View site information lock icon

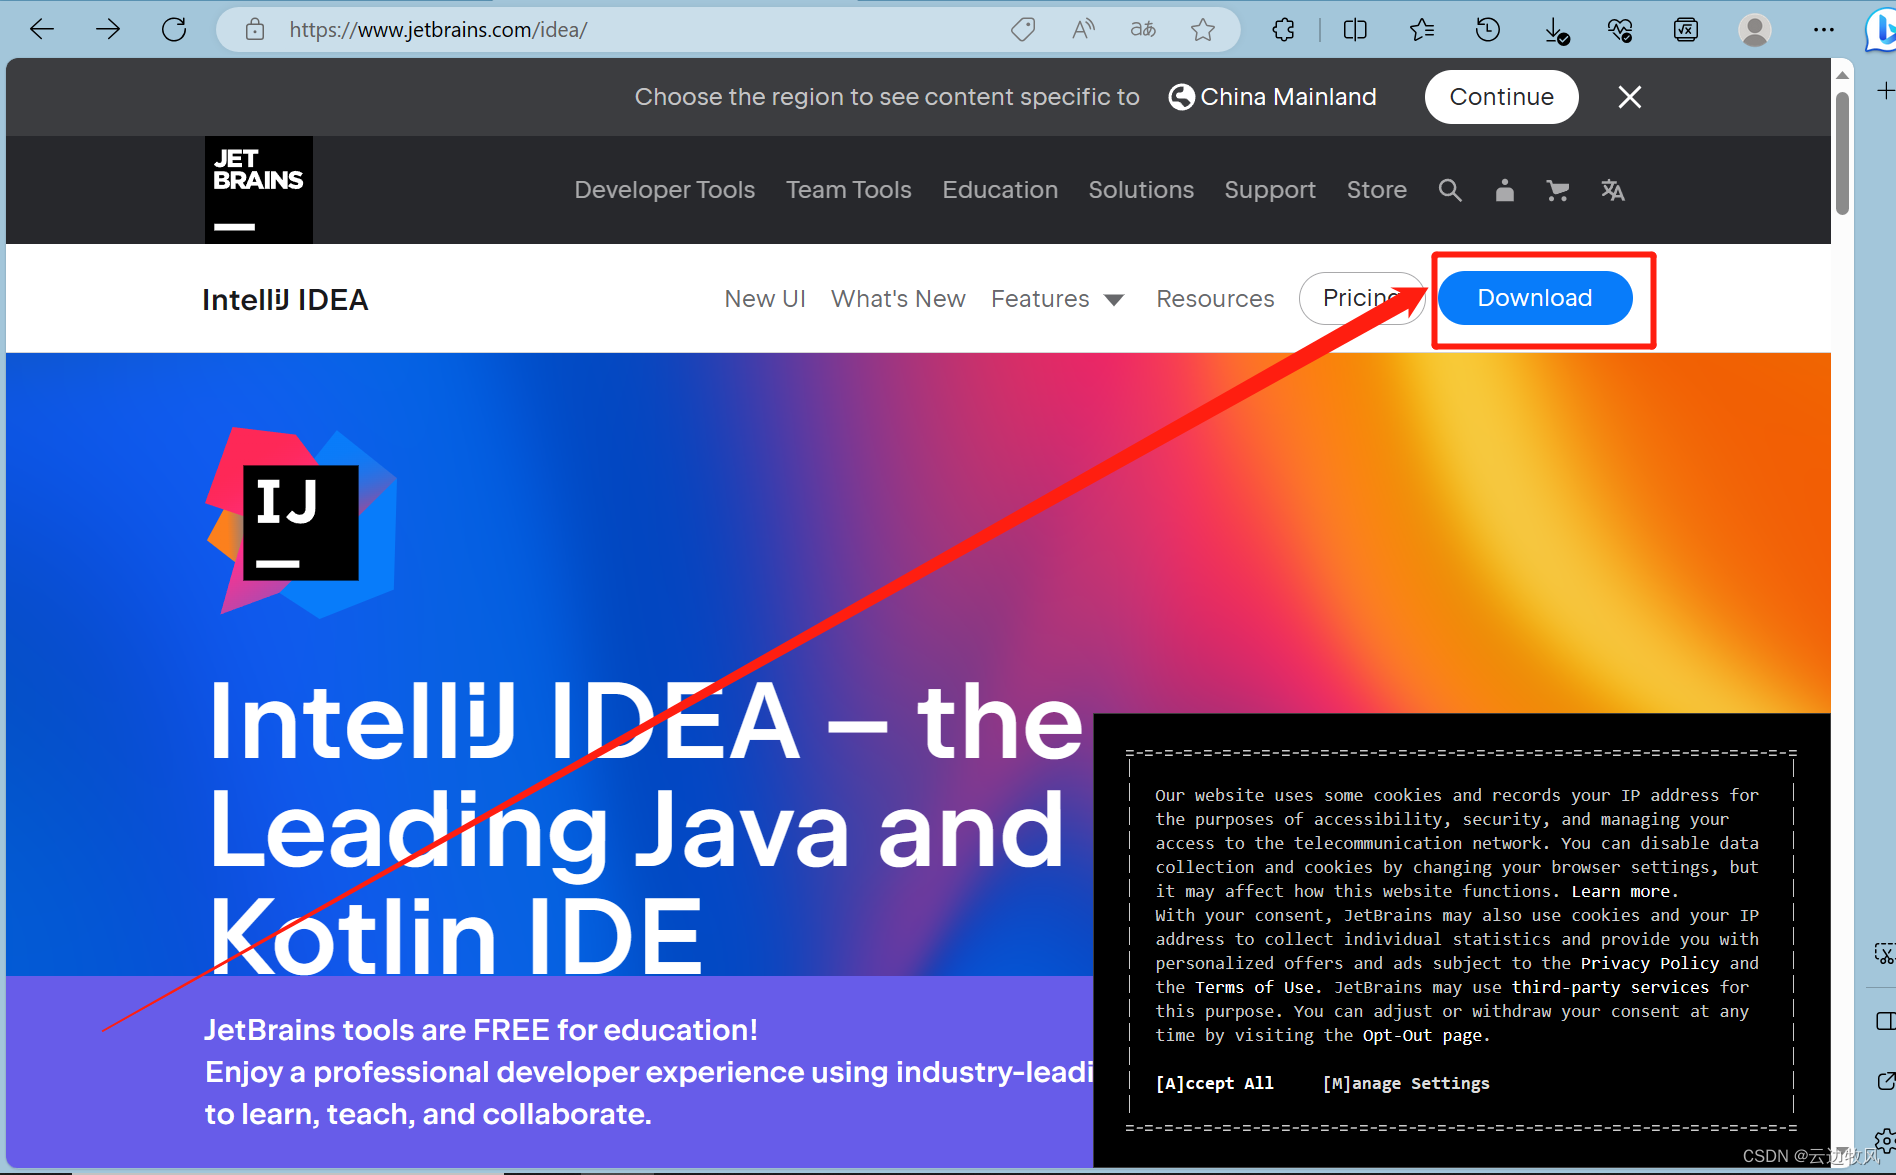[255, 30]
